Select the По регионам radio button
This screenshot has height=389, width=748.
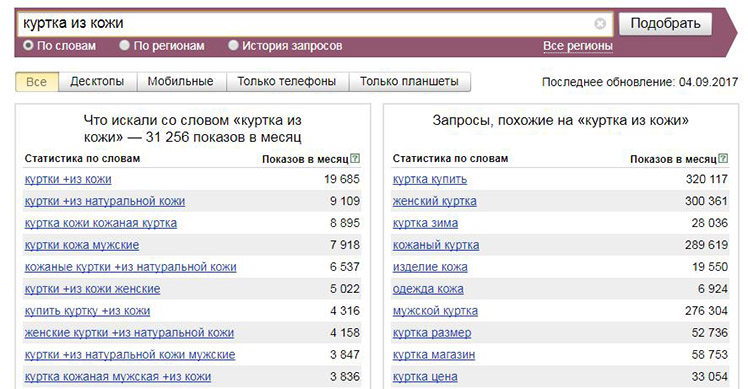pos(125,45)
